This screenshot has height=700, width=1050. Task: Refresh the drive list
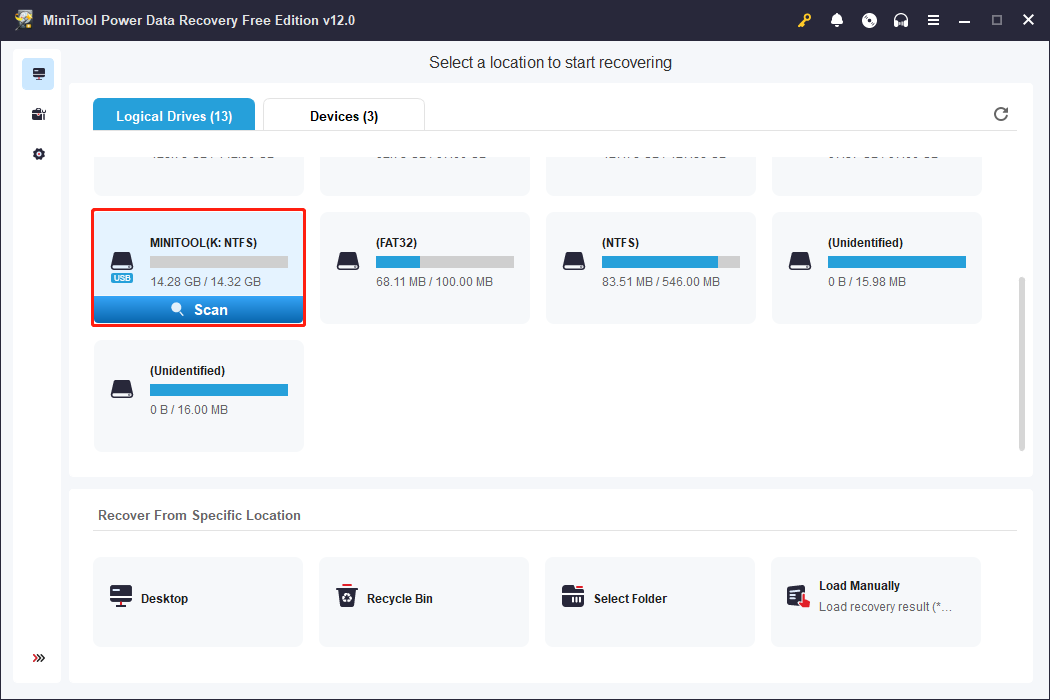[1000, 114]
